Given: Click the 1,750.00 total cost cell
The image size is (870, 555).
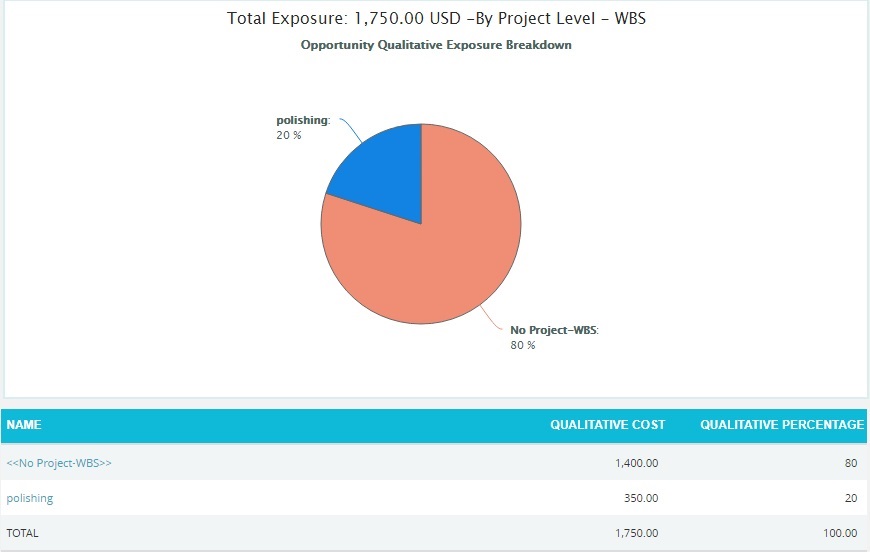Looking at the screenshot, I should 636,533.
